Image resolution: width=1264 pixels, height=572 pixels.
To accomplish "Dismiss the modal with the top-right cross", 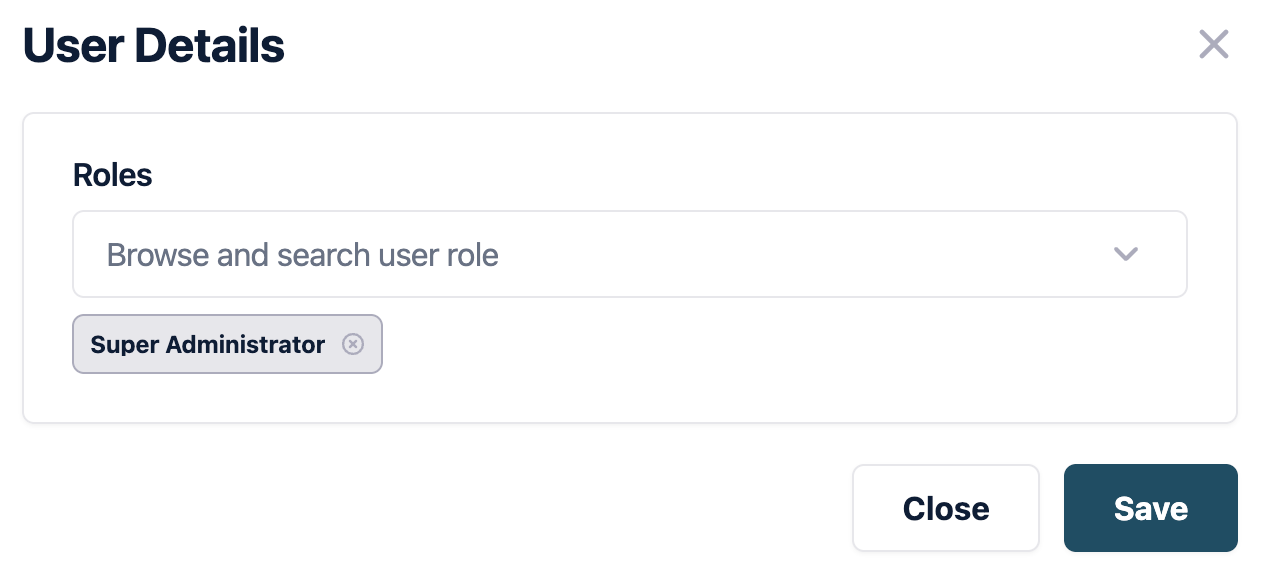I will click(x=1213, y=45).
